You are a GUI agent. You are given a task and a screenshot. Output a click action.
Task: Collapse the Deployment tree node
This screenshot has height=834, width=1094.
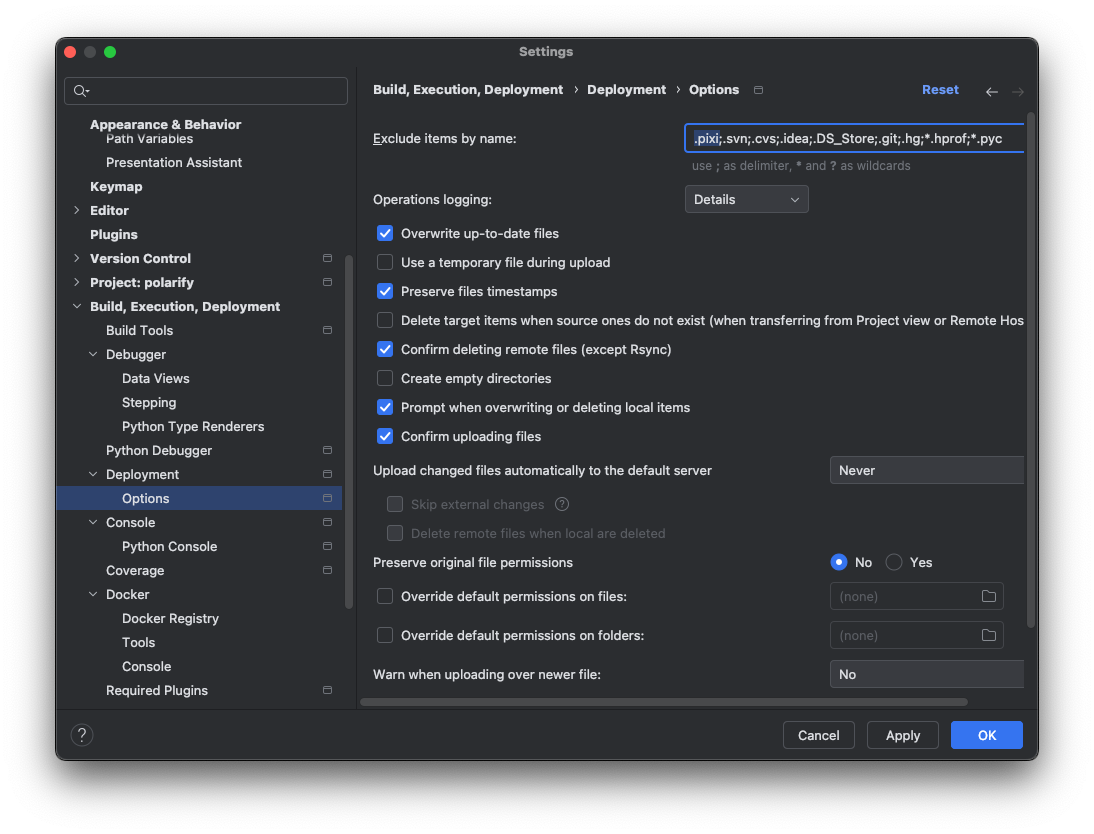tap(93, 474)
